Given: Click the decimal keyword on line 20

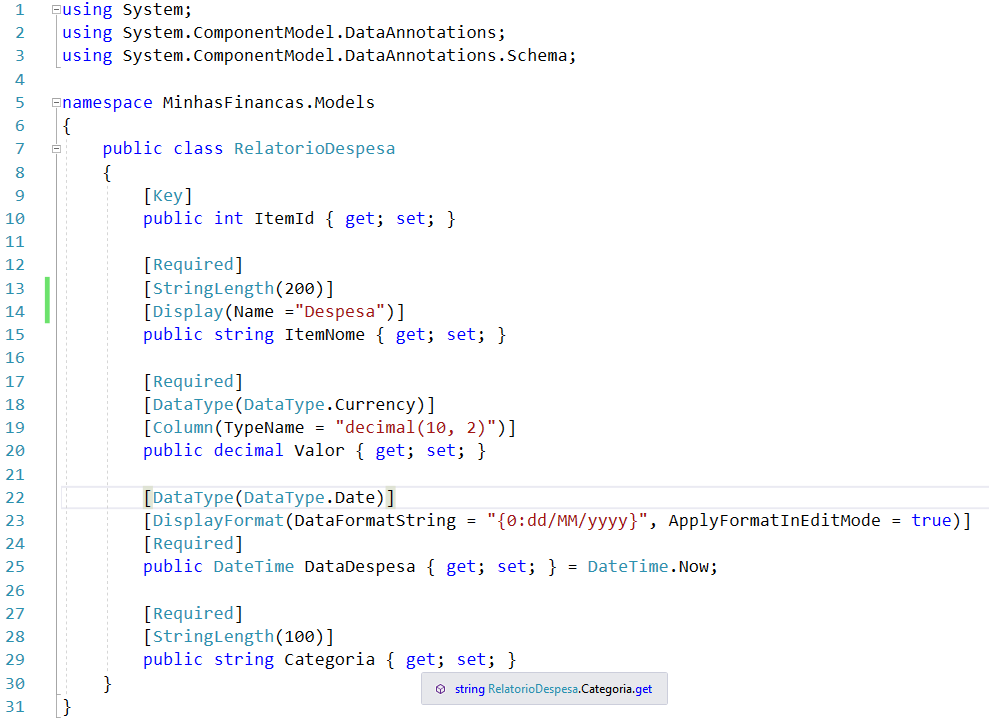Looking at the screenshot, I should tap(249, 451).
